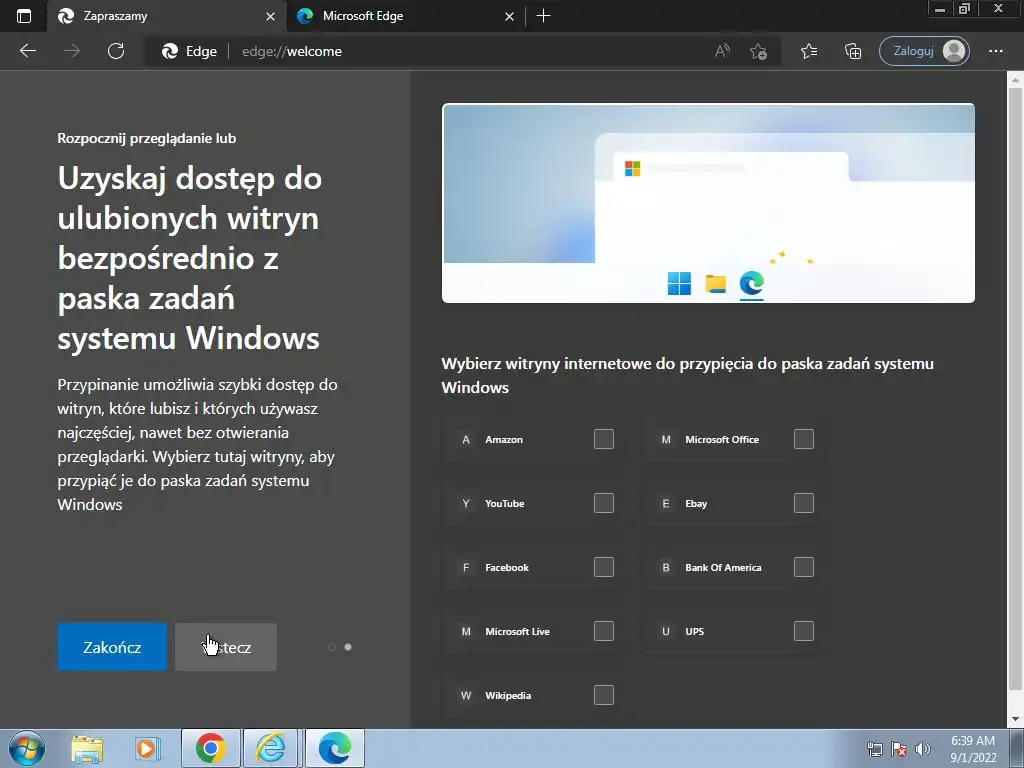Open the Favorites list icon

coord(808,51)
